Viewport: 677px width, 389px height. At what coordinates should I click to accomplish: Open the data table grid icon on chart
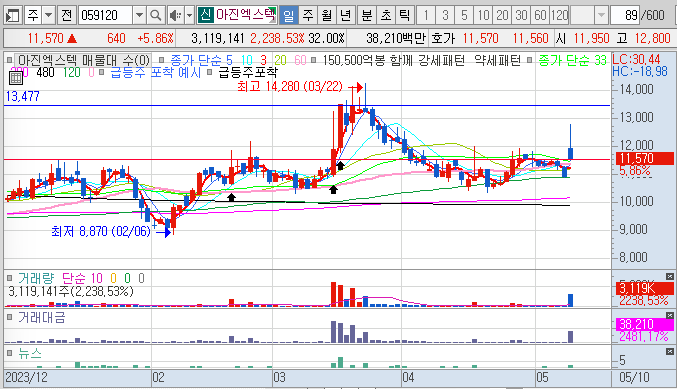click(x=16, y=78)
